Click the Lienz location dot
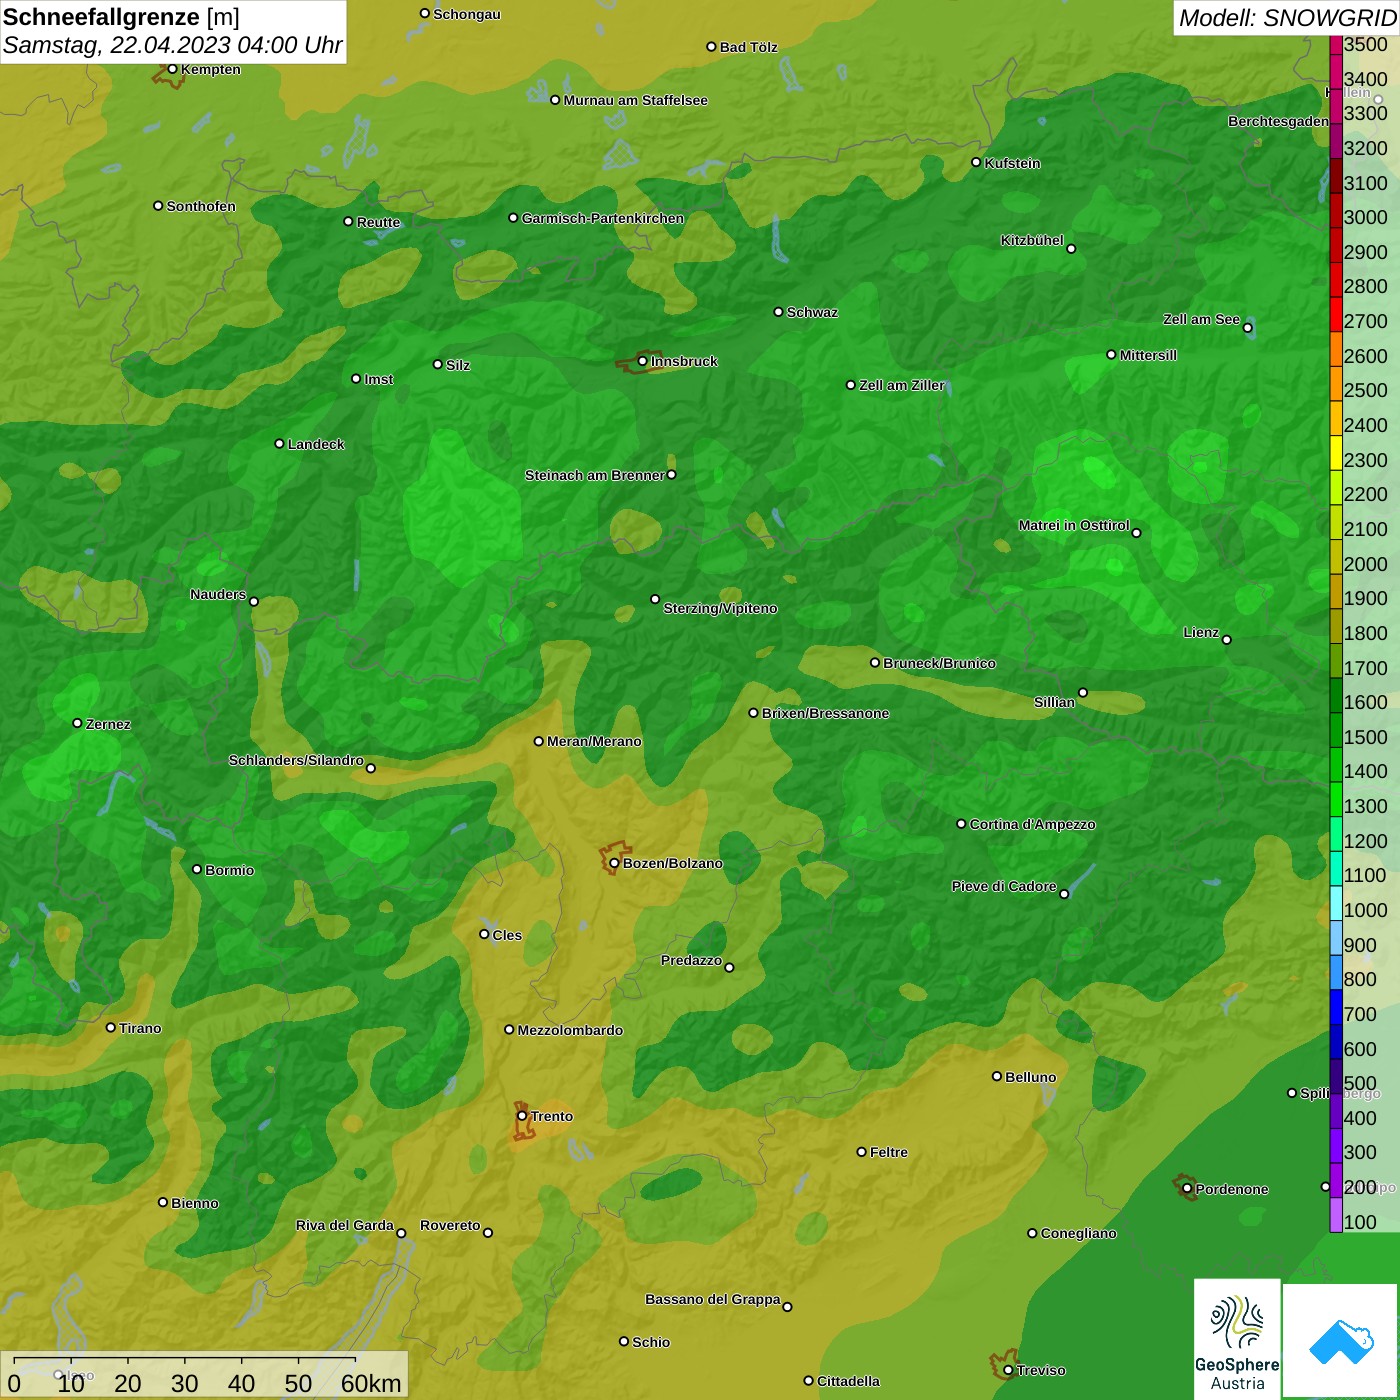The height and width of the screenshot is (1400, 1400). tap(1227, 640)
